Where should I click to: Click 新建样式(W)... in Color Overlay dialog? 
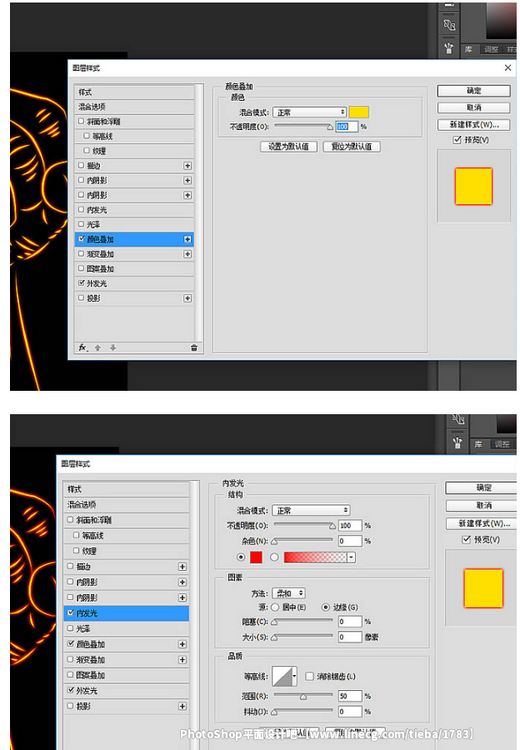click(474, 124)
